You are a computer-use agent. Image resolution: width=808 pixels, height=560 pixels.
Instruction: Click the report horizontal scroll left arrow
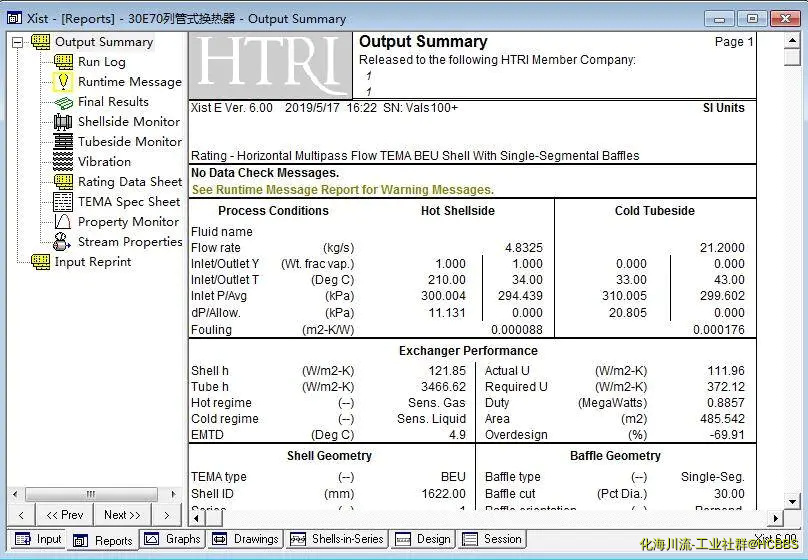point(197,518)
